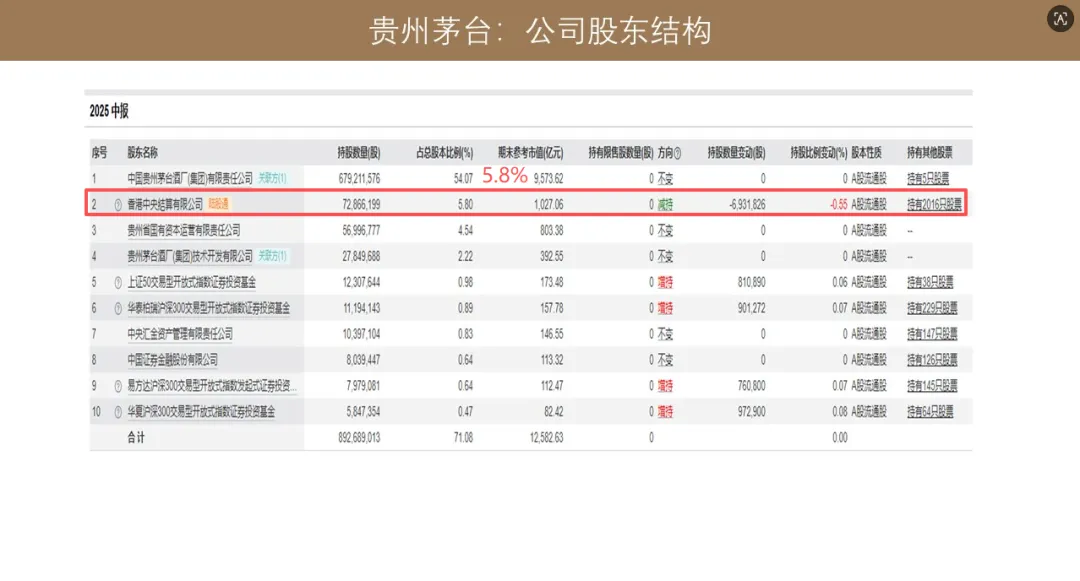1080x581 pixels.
Task: Click 持有64只股票 link
Action: pyautogui.click(x=930, y=412)
